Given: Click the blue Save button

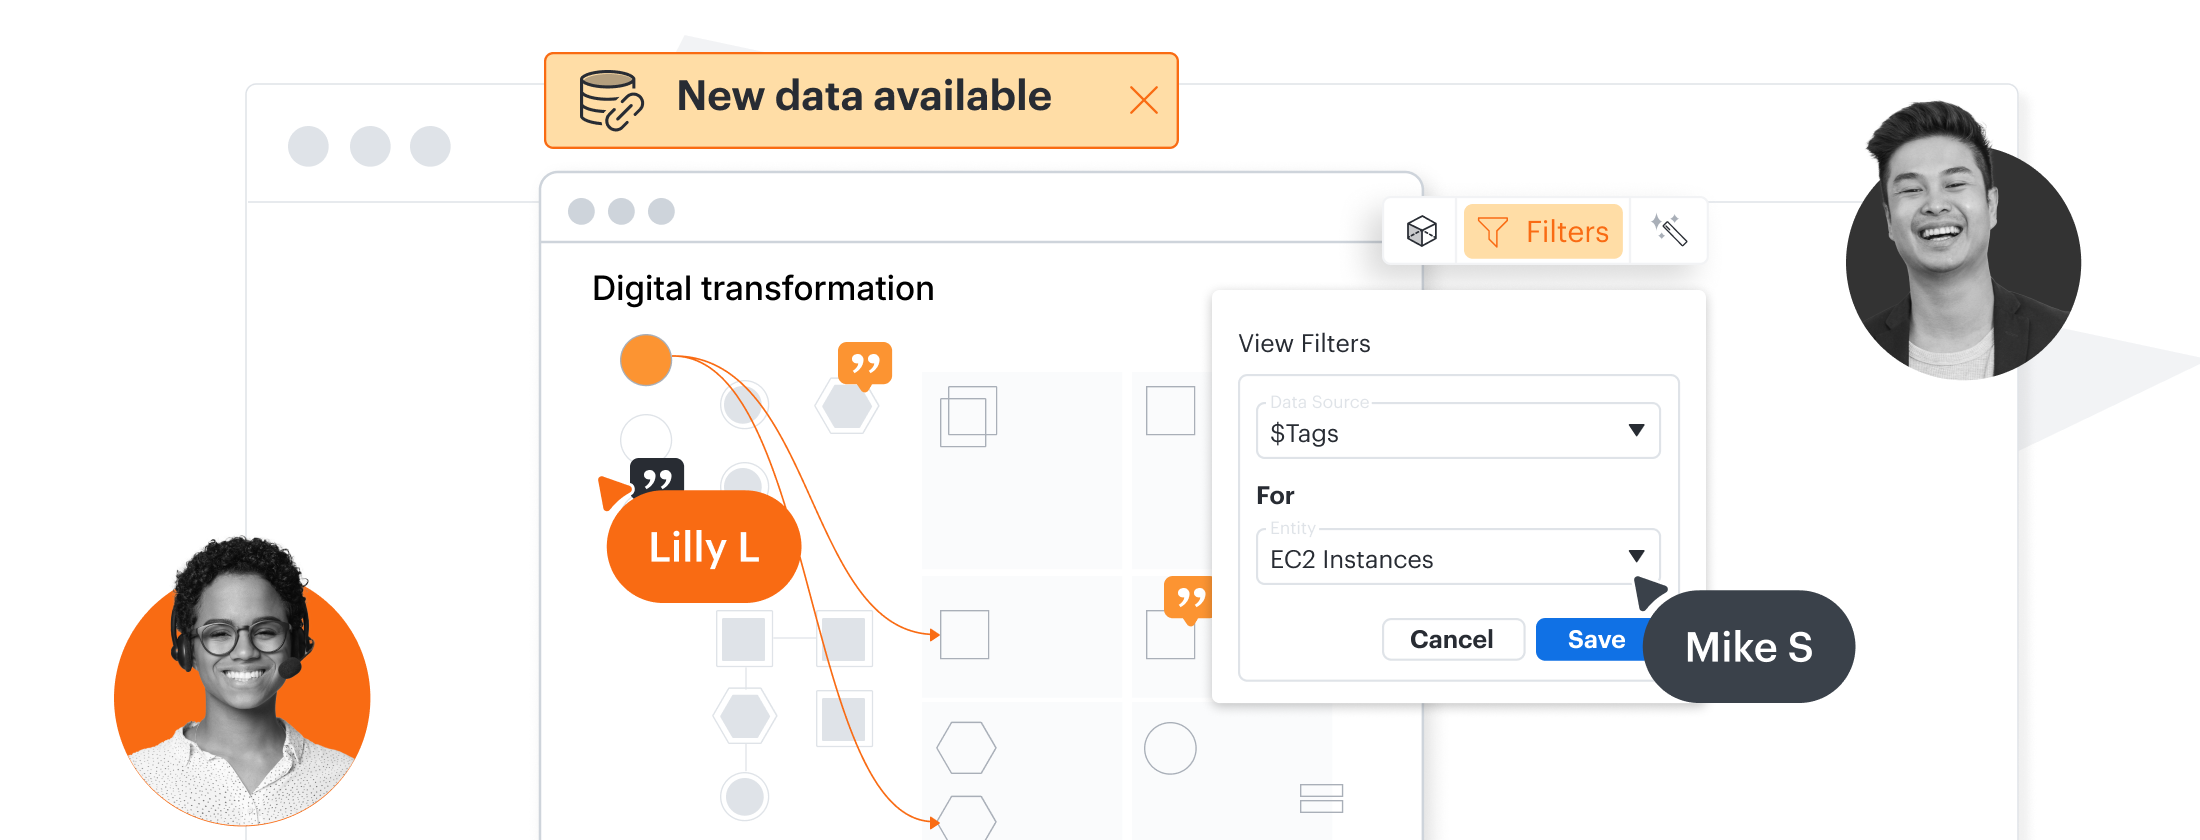Looking at the screenshot, I should (x=1594, y=640).
